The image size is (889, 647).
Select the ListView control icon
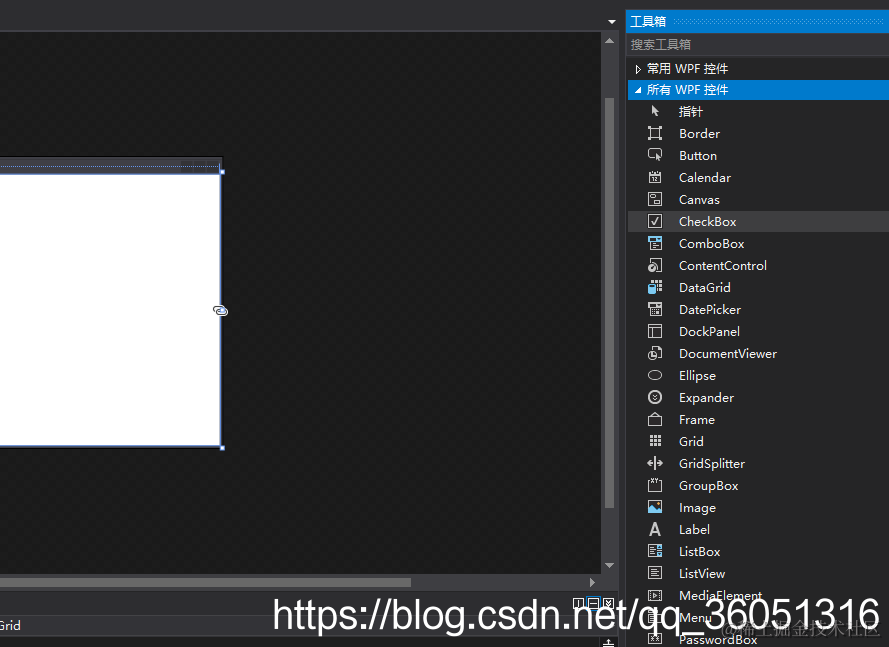[x=655, y=573]
